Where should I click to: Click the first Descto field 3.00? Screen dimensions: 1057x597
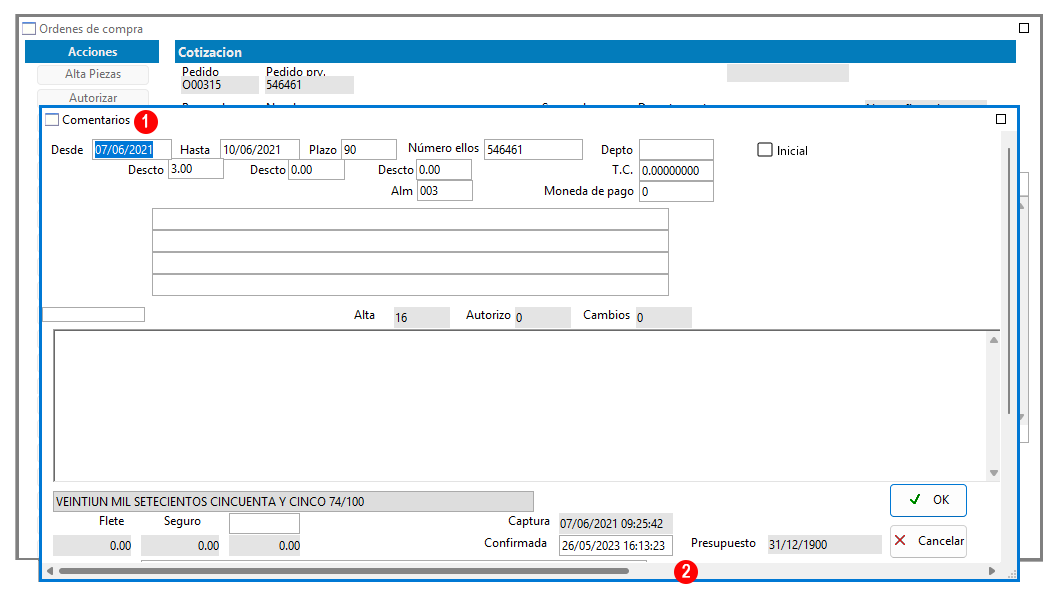pyautogui.click(x=195, y=169)
